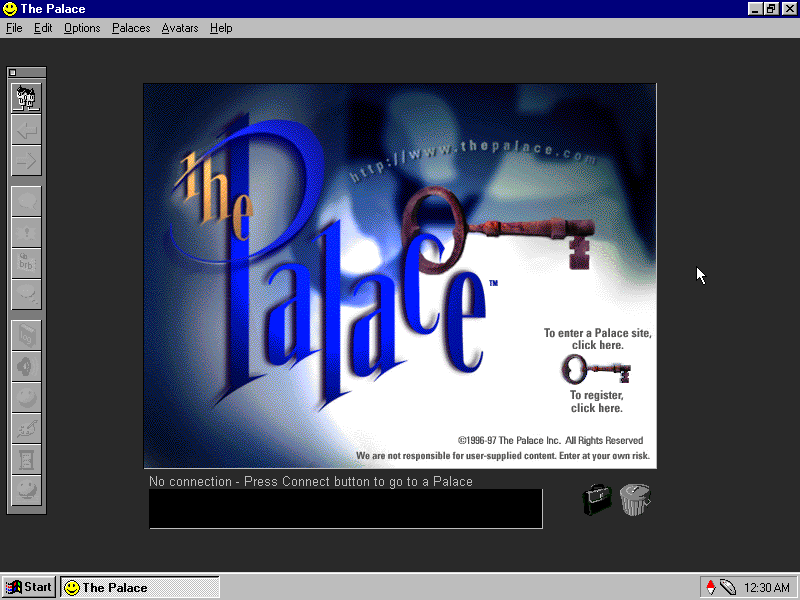Click the black chat input box
The height and width of the screenshot is (600, 800).
[345, 508]
